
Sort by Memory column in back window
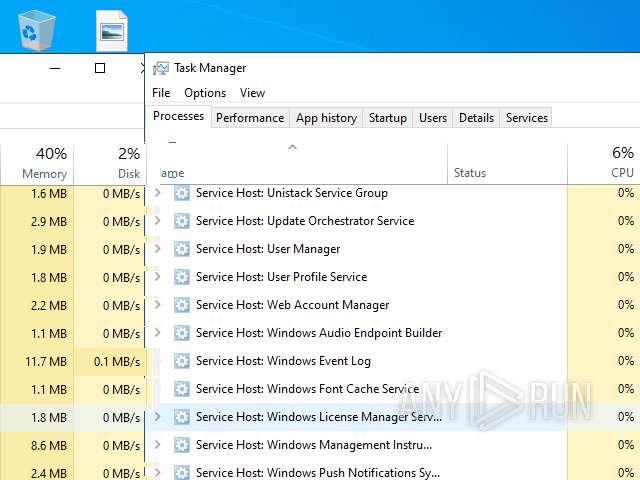pyautogui.click(x=38, y=164)
